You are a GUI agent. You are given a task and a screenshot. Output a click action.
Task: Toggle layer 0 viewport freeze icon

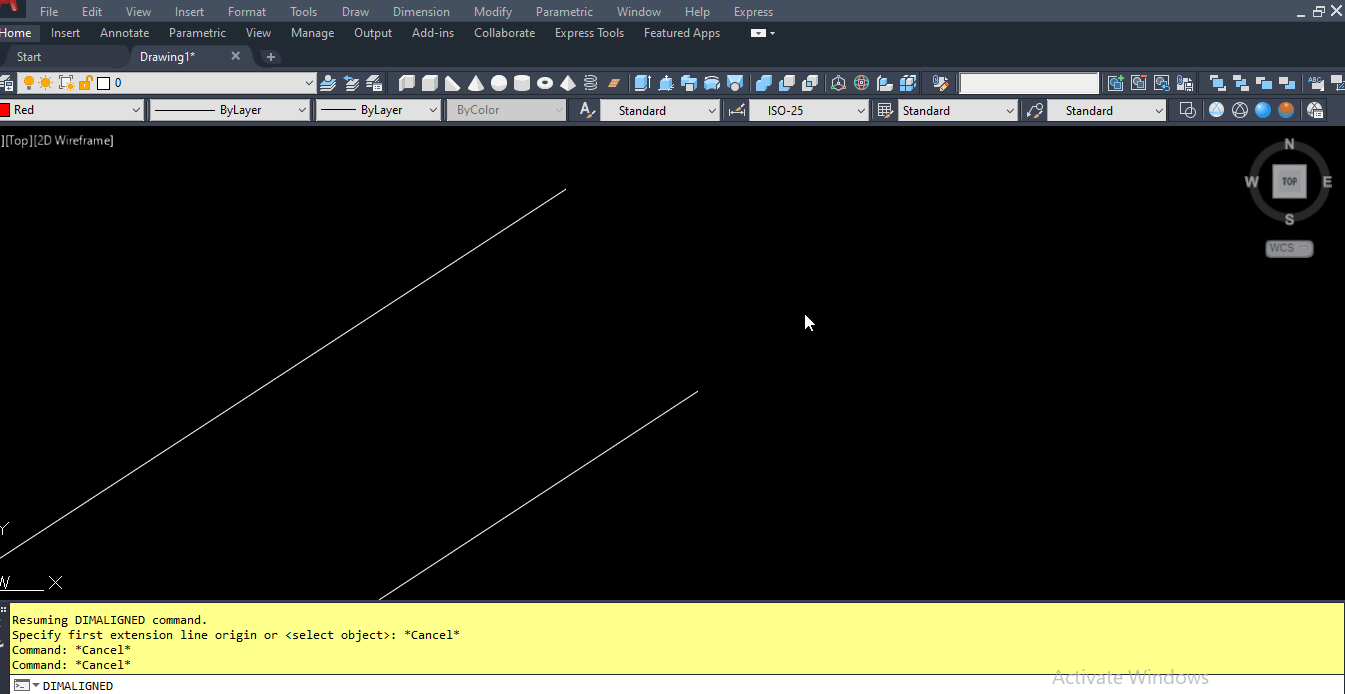pos(66,83)
